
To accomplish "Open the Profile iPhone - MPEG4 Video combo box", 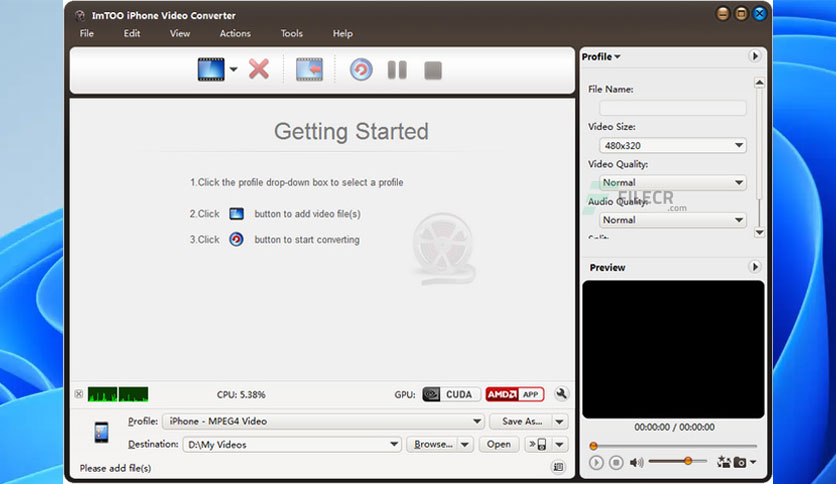I will (323, 421).
